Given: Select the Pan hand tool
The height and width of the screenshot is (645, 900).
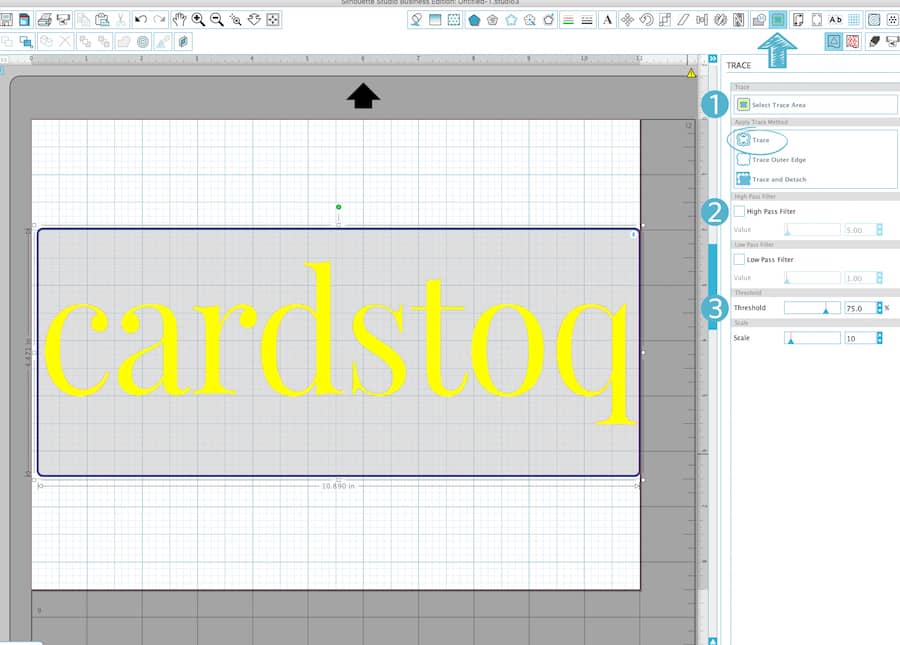Looking at the screenshot, I should (x=180, y=20).
